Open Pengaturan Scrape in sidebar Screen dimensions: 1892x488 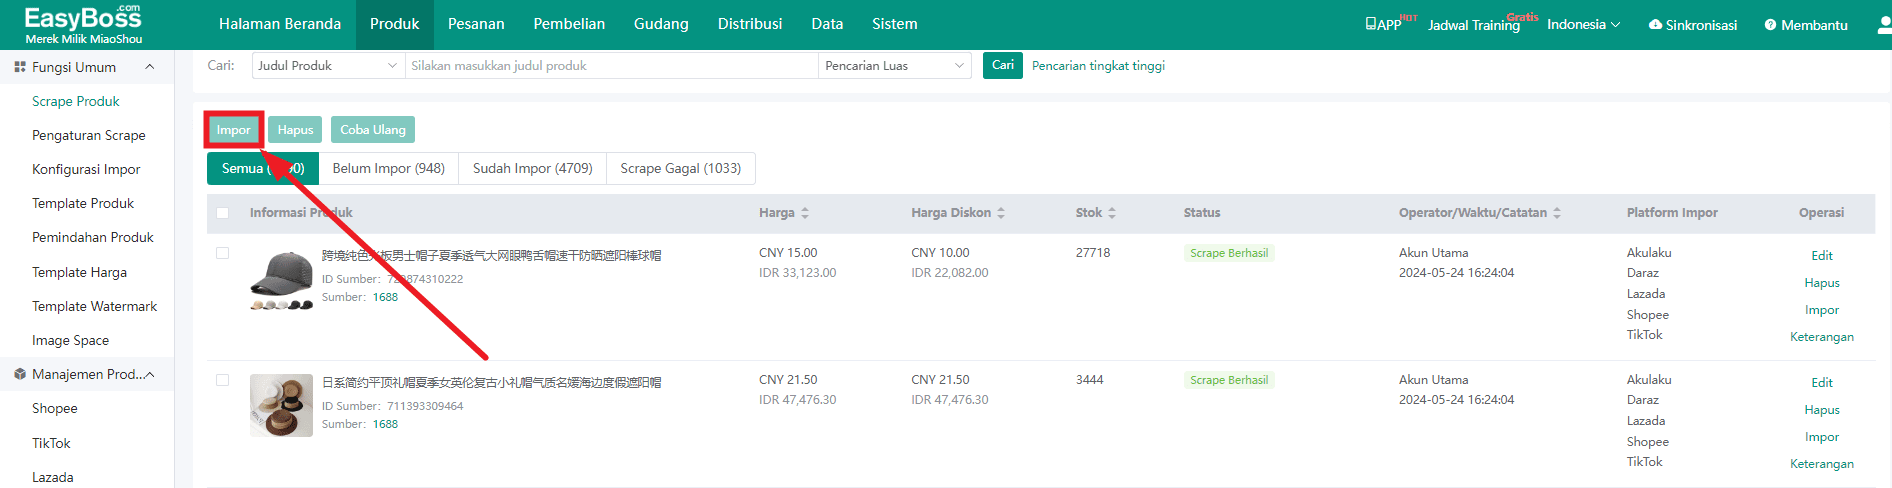[x=89, y=135]
